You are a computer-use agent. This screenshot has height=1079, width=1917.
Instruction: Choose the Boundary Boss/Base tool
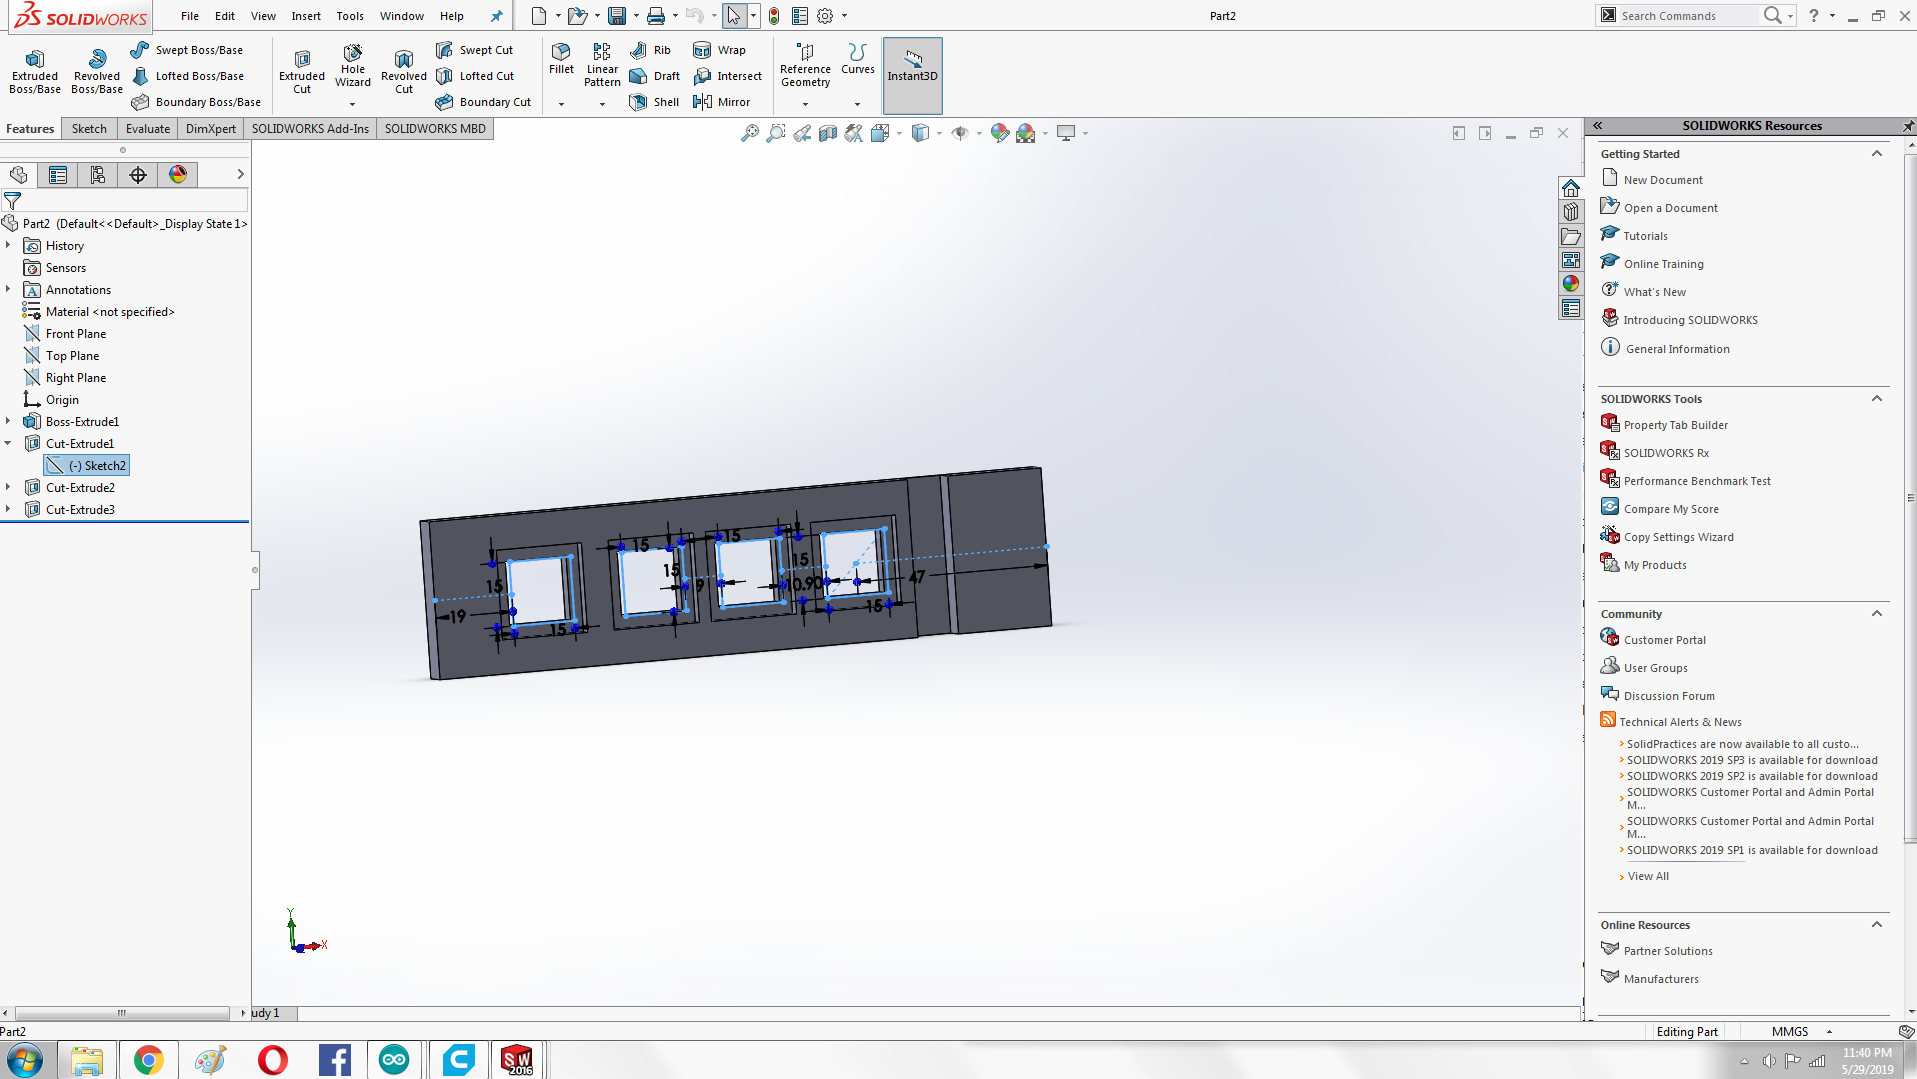[x=196, y=102]
